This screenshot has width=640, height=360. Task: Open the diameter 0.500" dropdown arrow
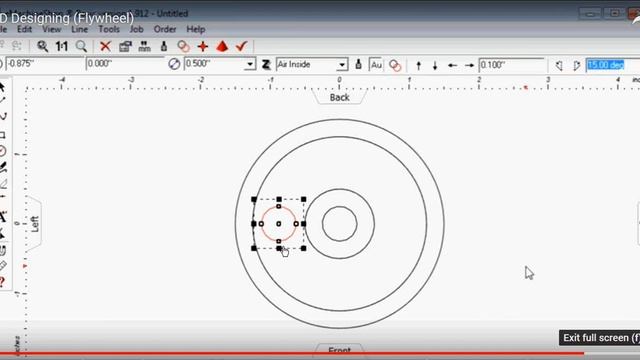pyautogui.click(x=250, y=64)
